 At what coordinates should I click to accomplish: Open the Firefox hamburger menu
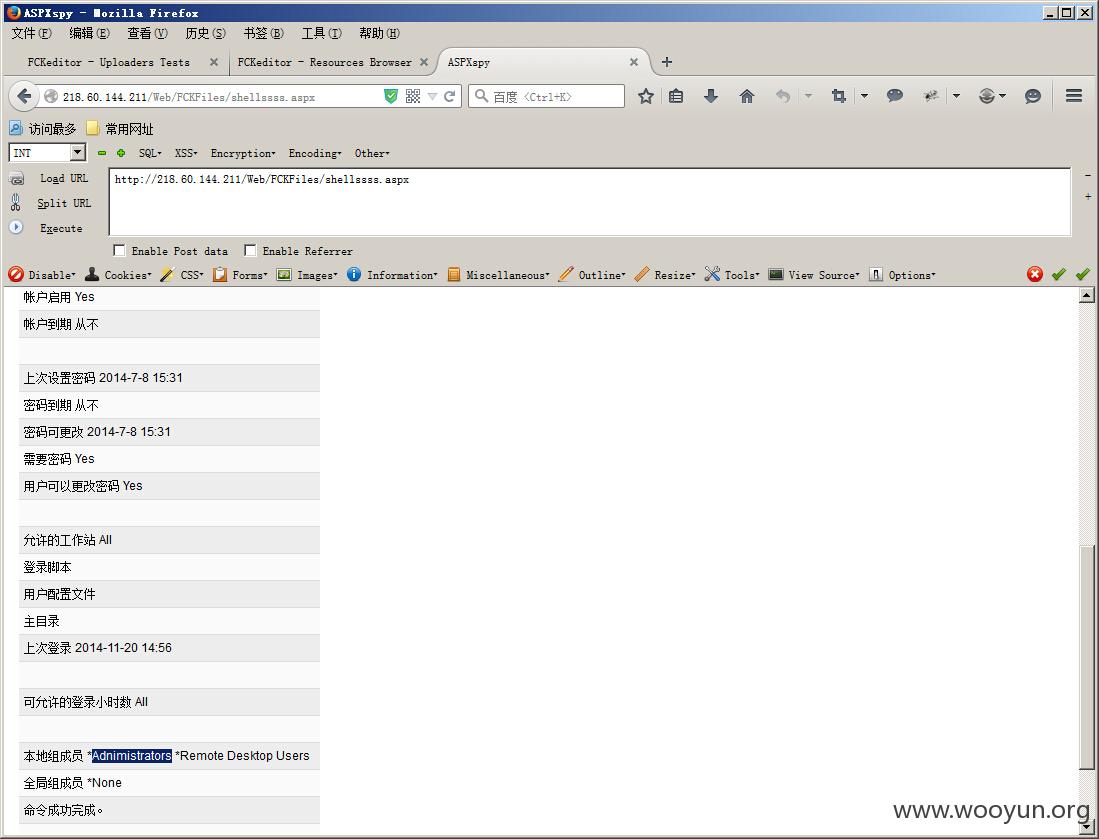(1074, 95)
